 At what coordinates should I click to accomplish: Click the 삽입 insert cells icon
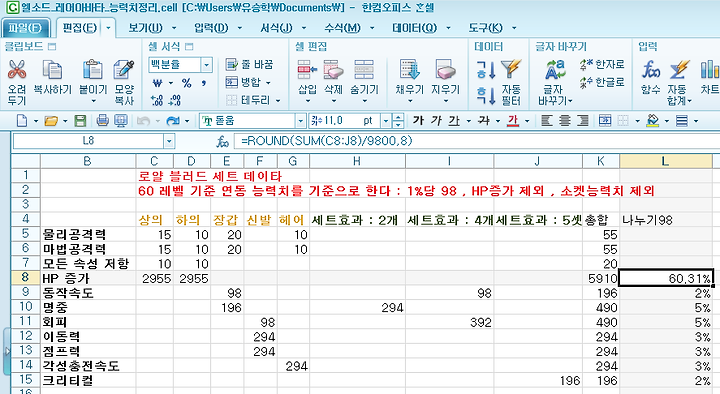pyautogui.click(x=307, y=70)
